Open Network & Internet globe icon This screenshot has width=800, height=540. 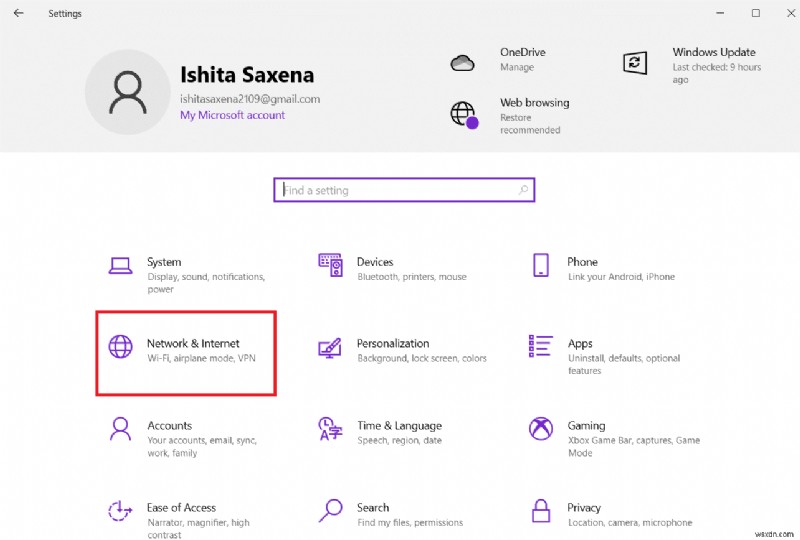(x=120, y=347)
